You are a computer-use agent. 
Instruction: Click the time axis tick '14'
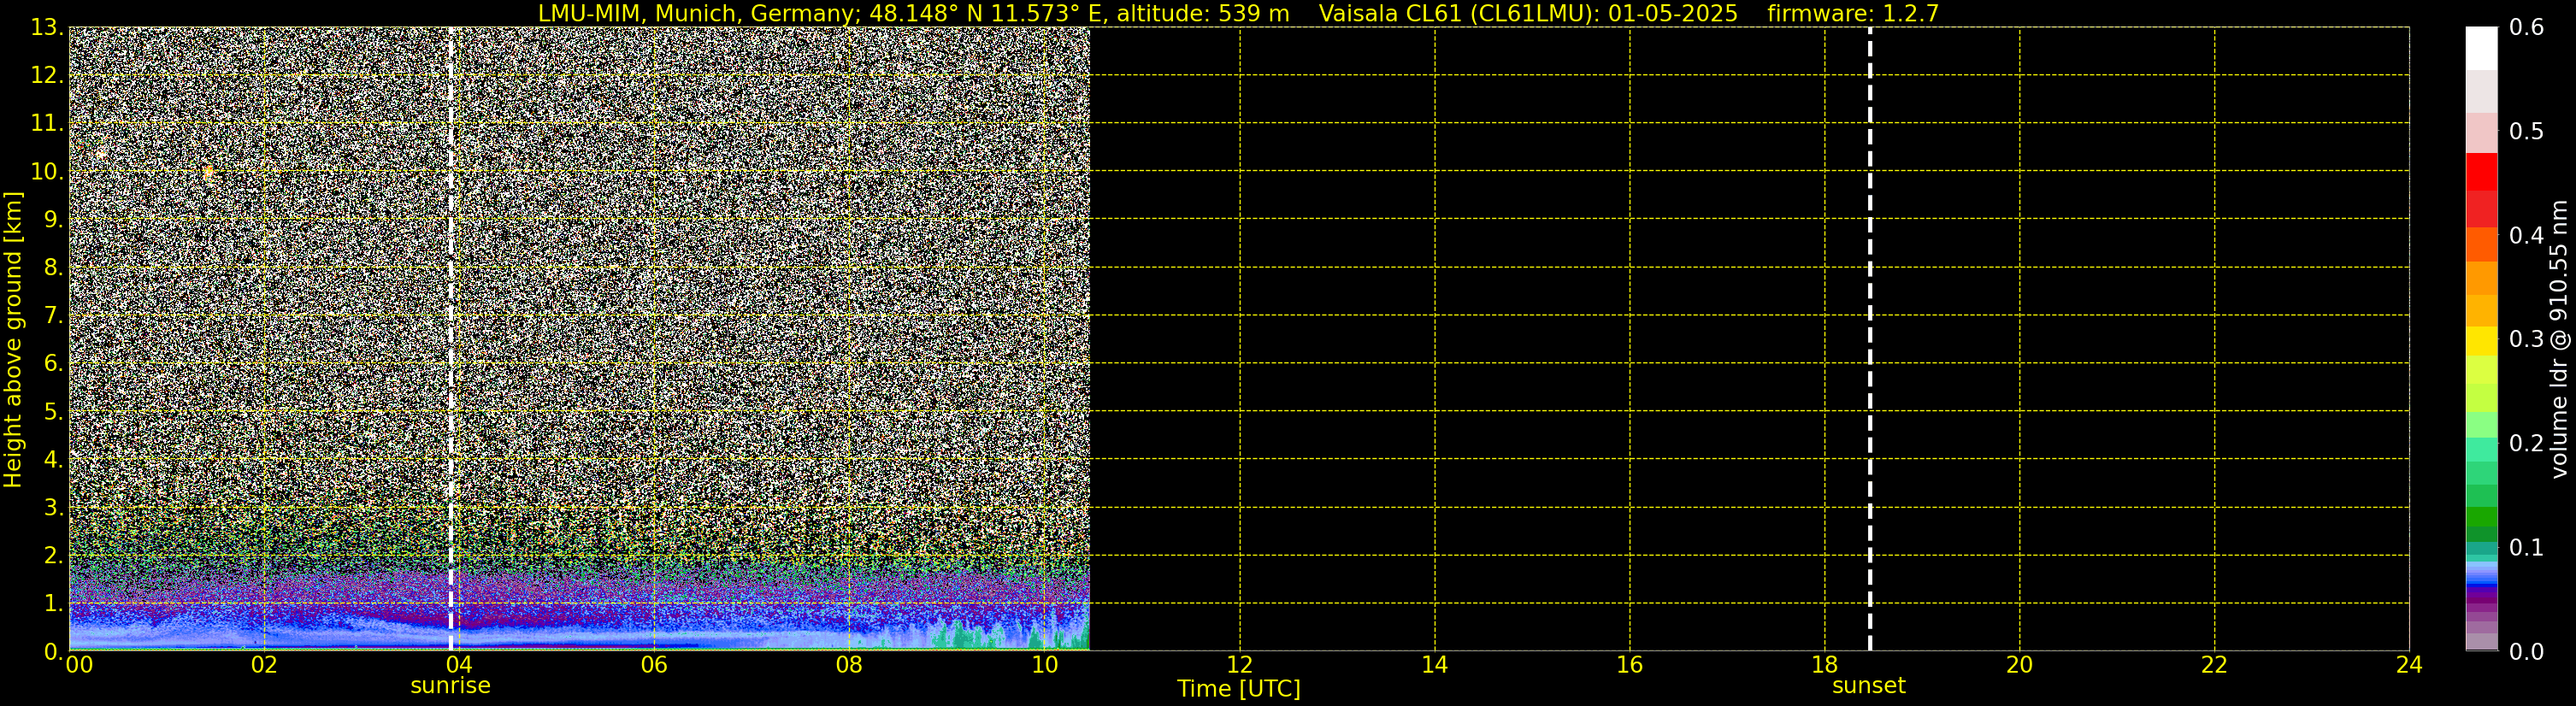(1434, 665)
